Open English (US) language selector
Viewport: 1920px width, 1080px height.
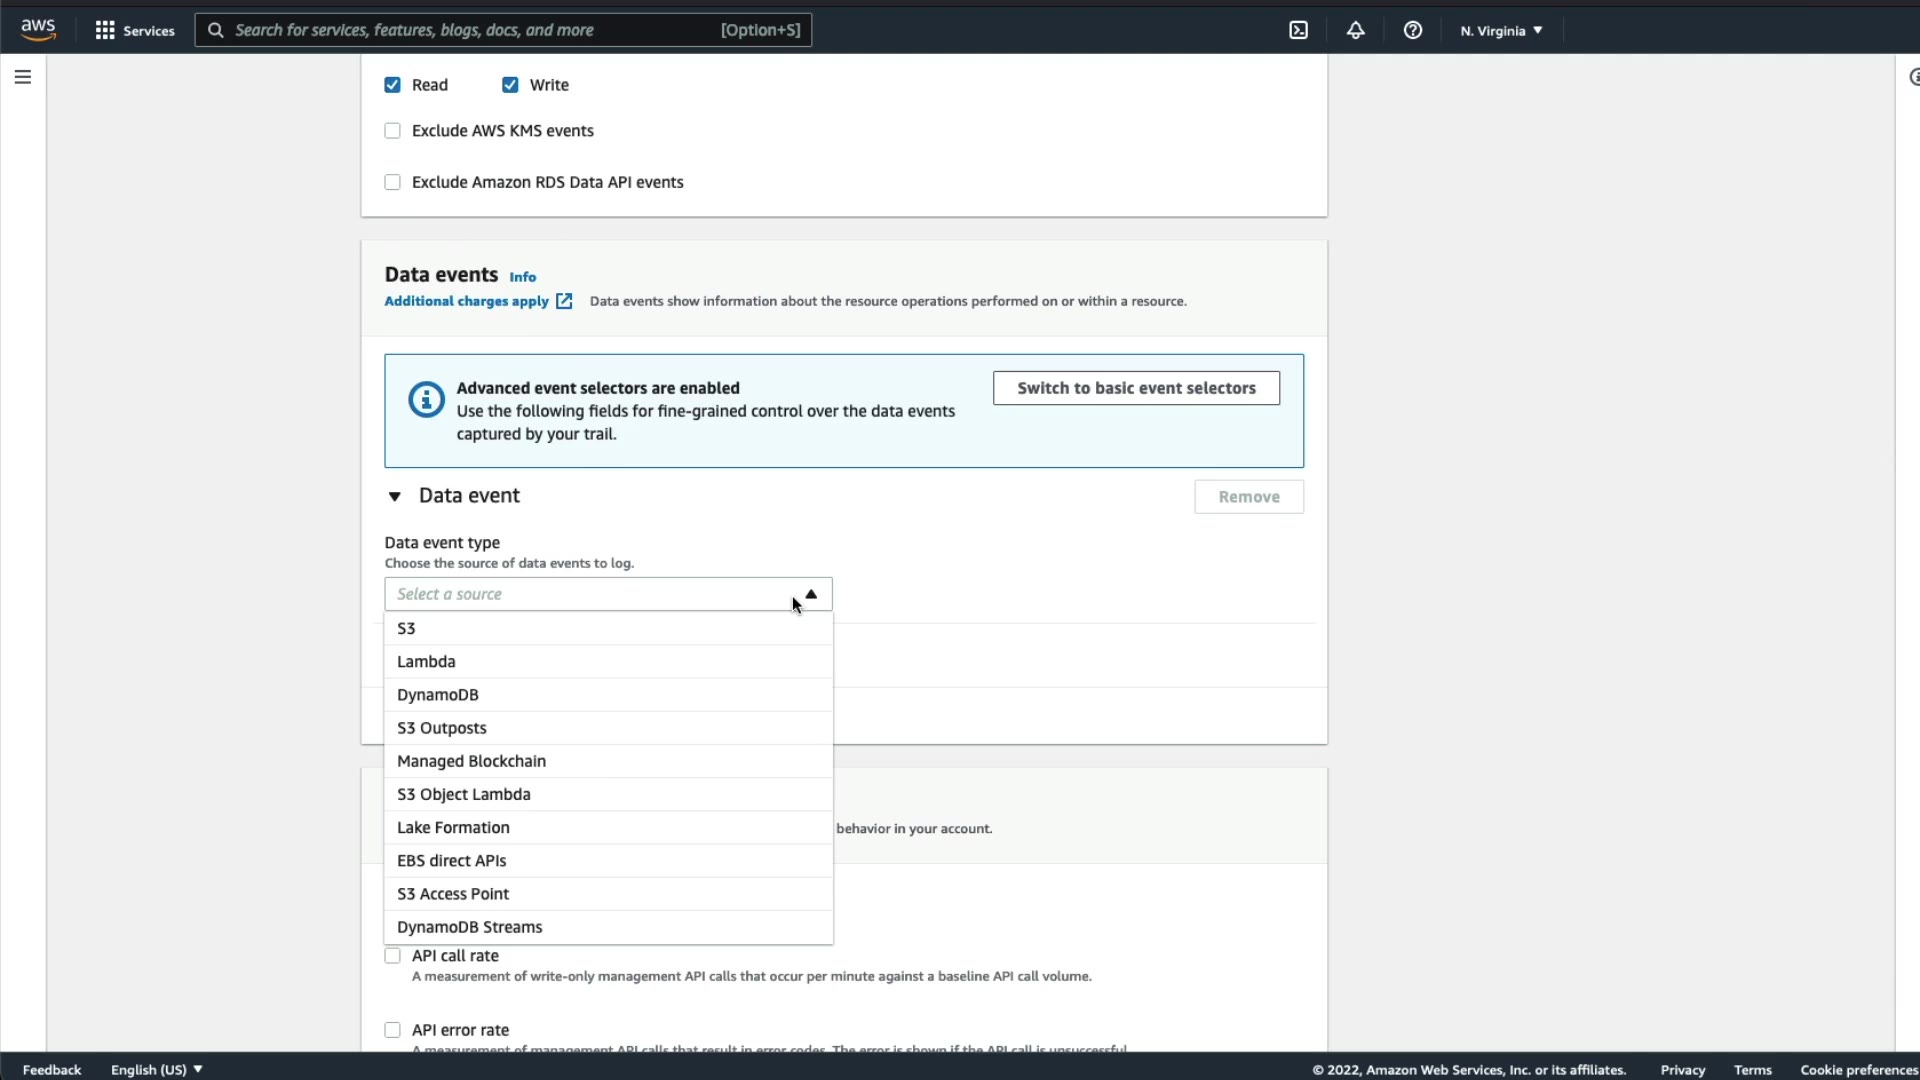156,1069
